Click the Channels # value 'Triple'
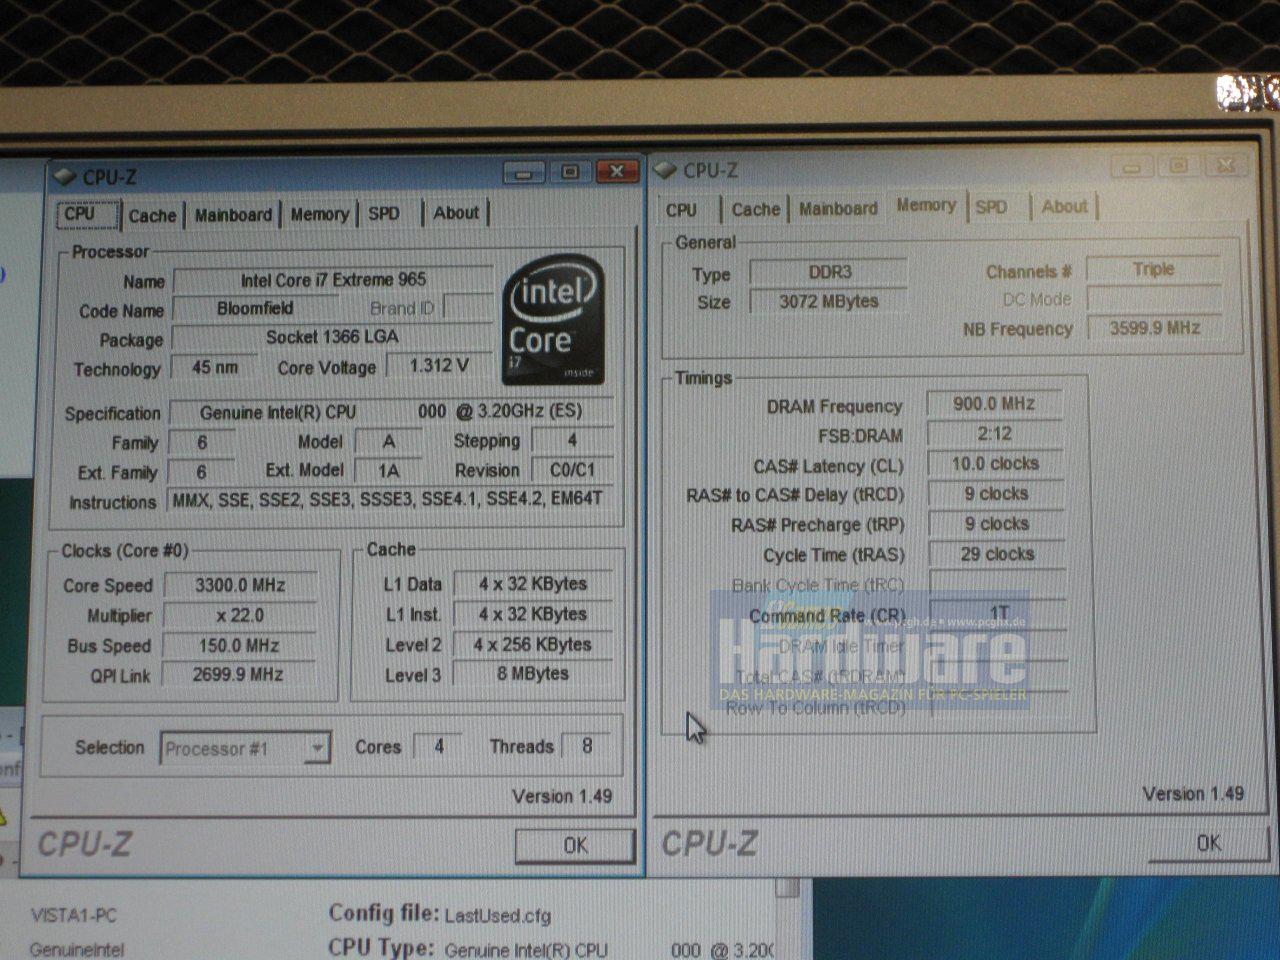The height and width of the screenshot is (960, 1280). coord(1153,269)
